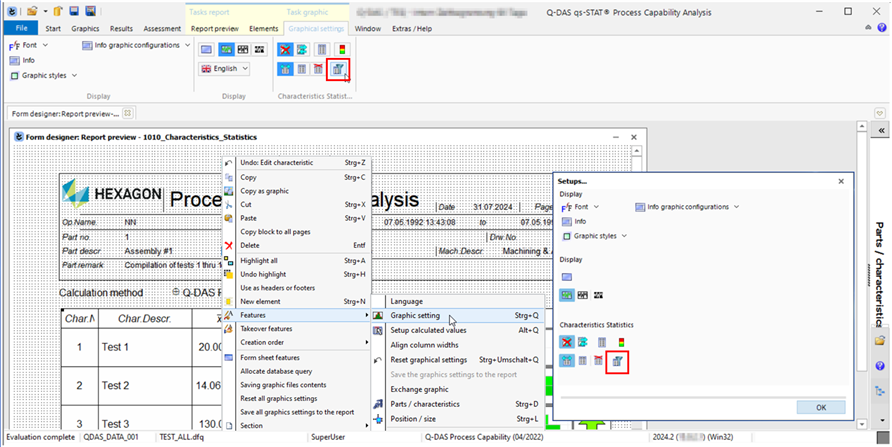Select Position / size in submenu
892x447 pixels.
coord(456,419)
